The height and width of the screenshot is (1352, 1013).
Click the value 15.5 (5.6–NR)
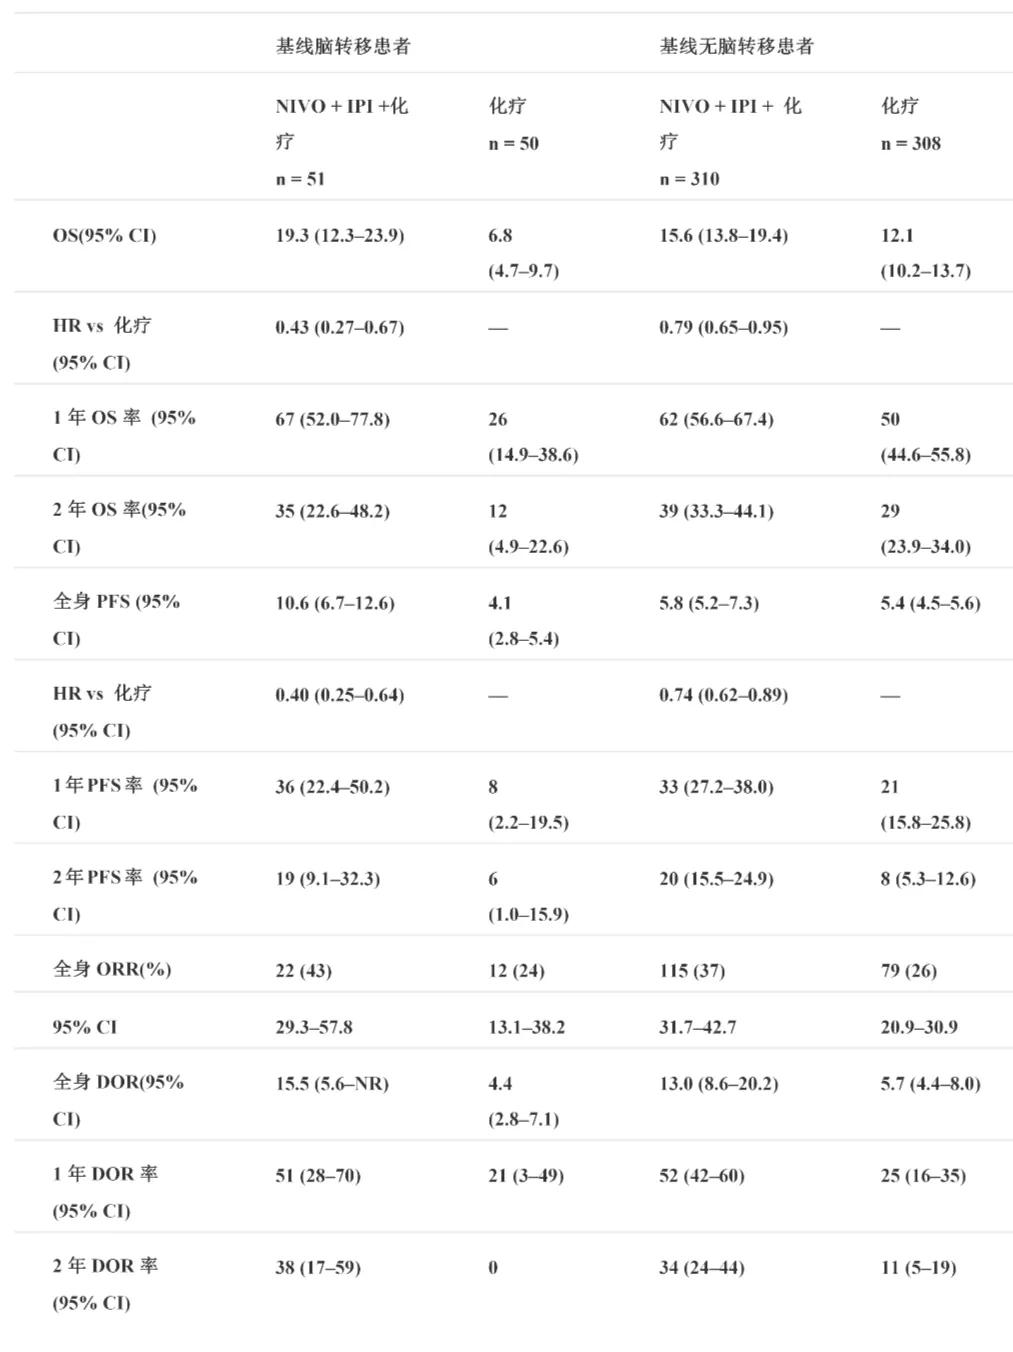(x=332, y=1084)
